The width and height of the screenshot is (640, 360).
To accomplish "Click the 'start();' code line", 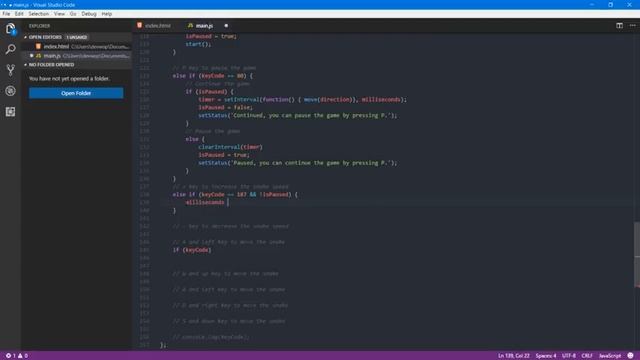I will (x=198, y=44).
